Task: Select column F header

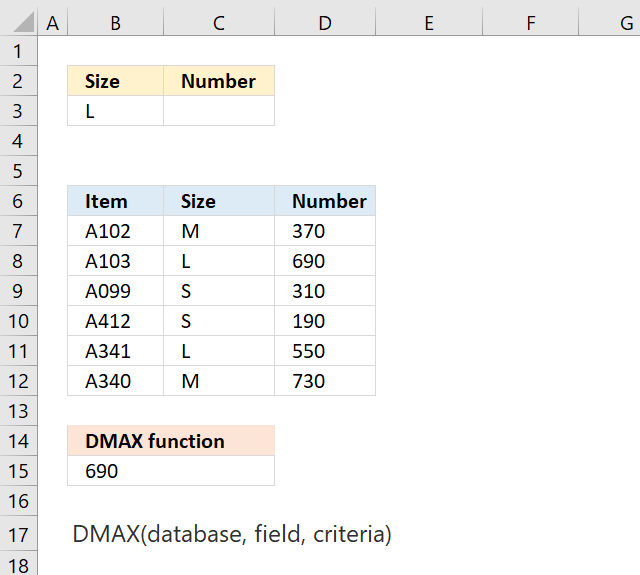Action: (x=530, y=23)
